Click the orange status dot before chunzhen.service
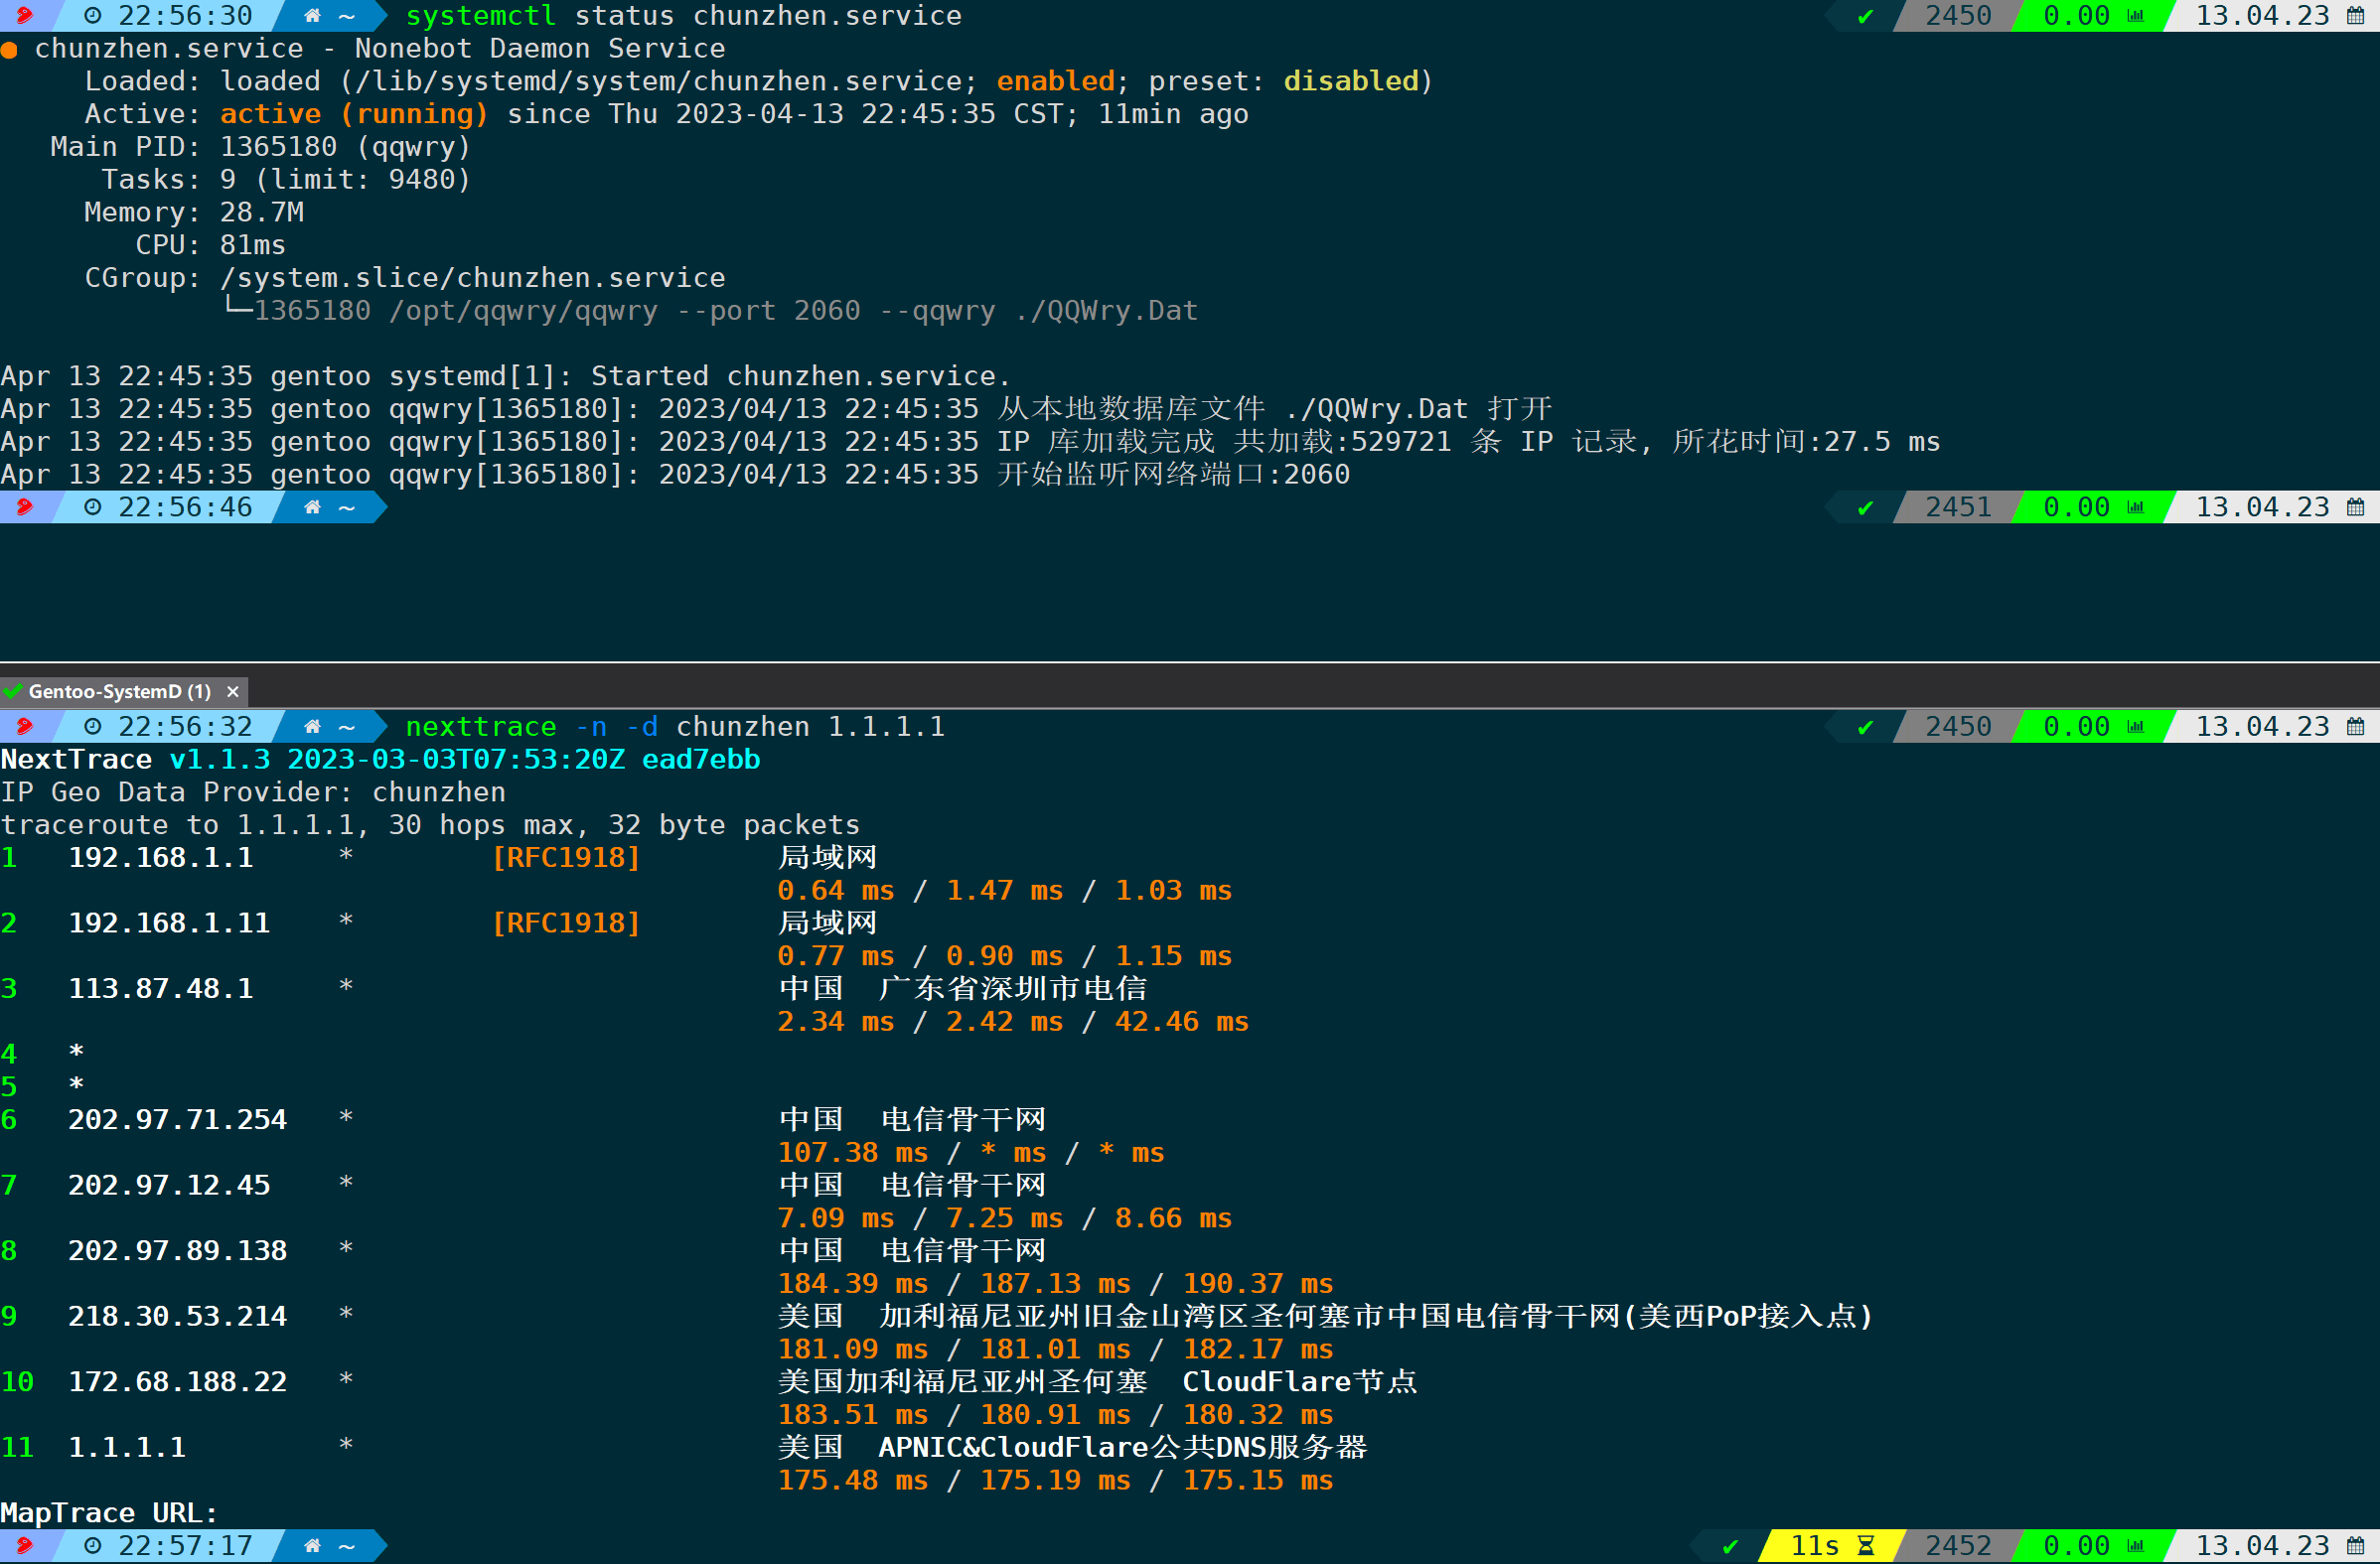Viewport: 2380px width, 1564px height. pyautogui.click(x=9, y=50)
